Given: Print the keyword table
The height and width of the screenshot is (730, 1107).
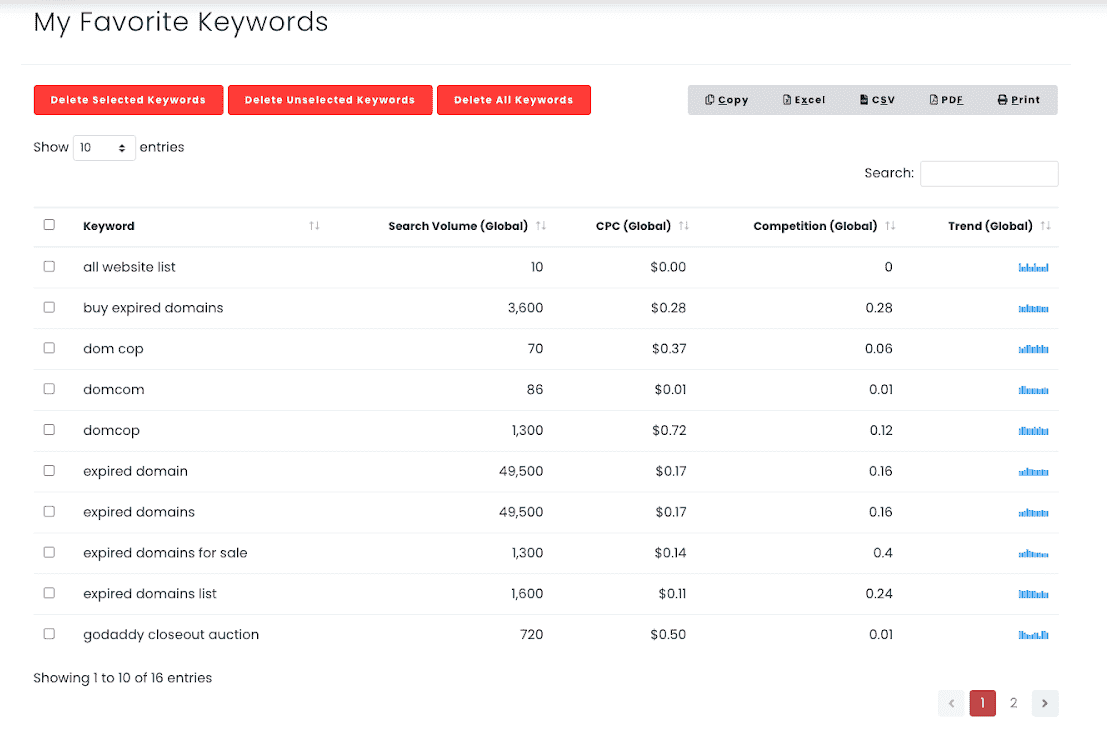Looking at the screenshot, I should click(1018, 100).
